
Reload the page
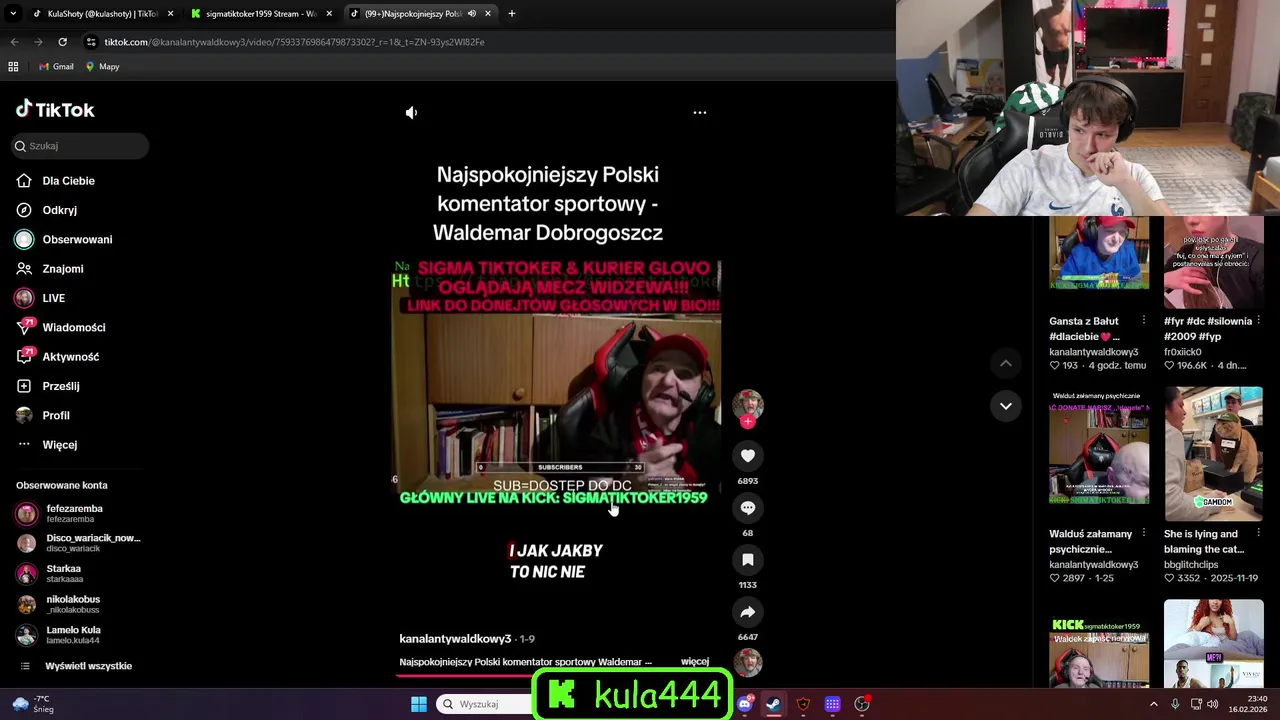(x=62, y=42)
